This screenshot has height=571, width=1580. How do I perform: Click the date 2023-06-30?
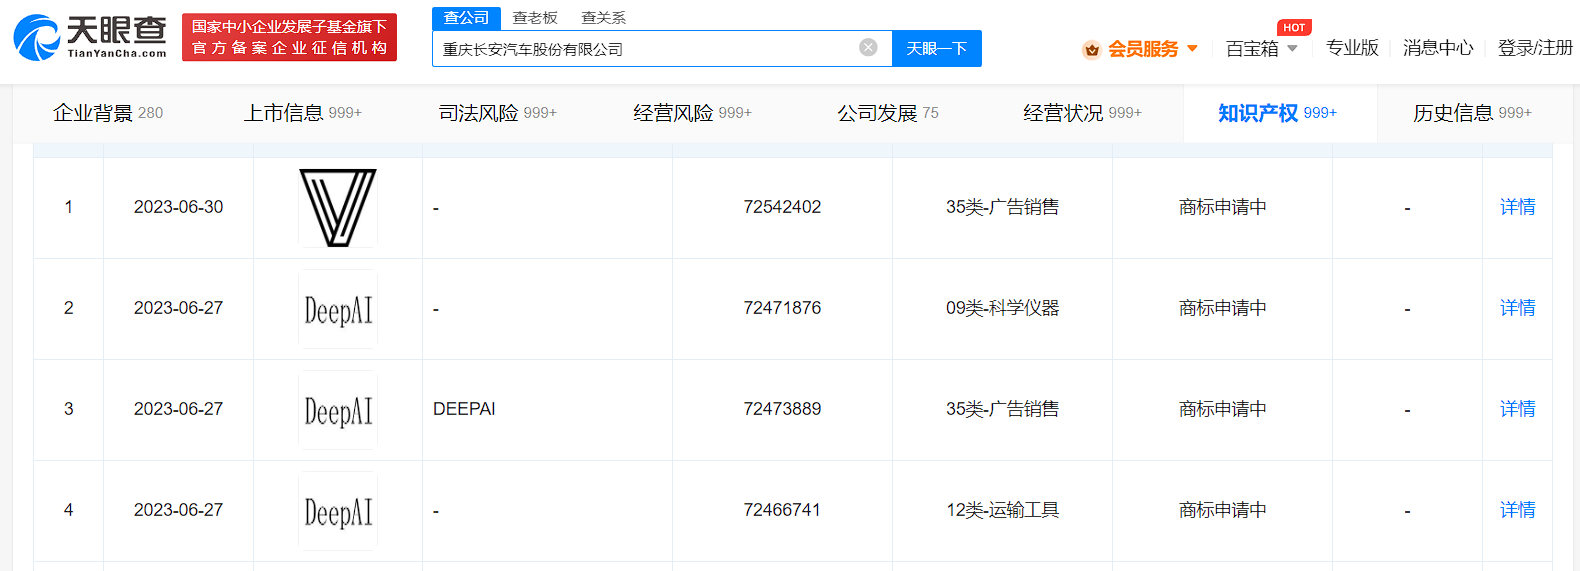pos(179,207)
